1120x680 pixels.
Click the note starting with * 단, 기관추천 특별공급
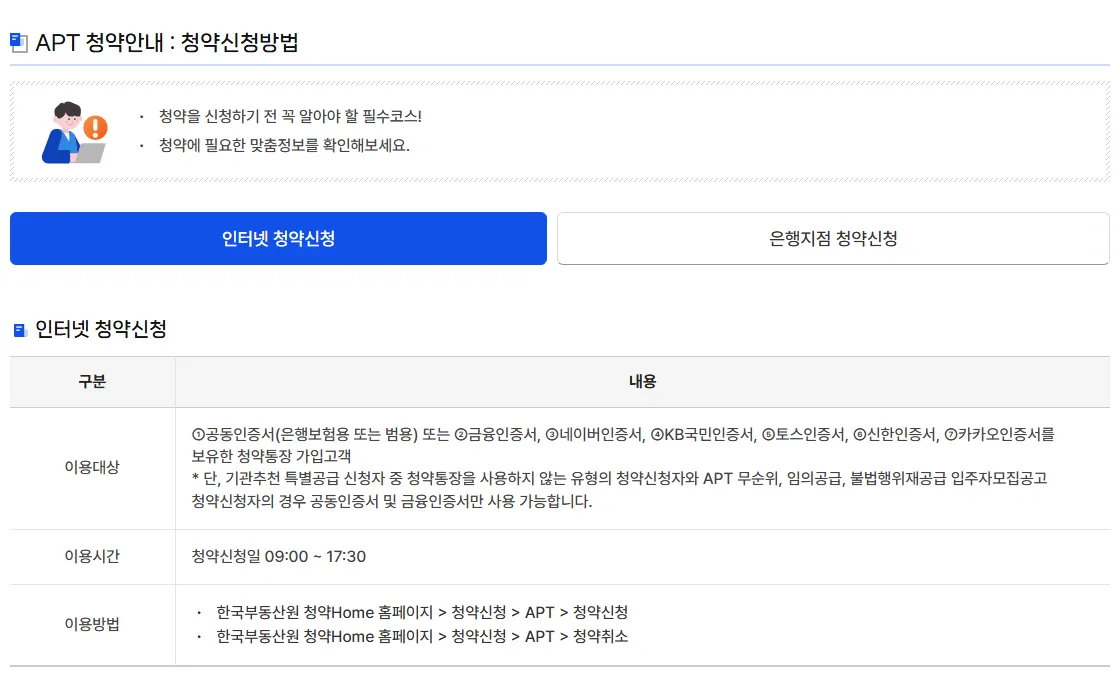(x=619, y=479)
